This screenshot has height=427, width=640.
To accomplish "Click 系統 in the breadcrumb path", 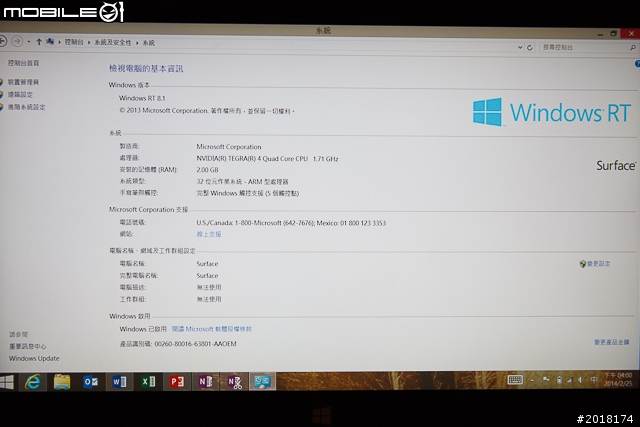I will (x=149, y=43).
